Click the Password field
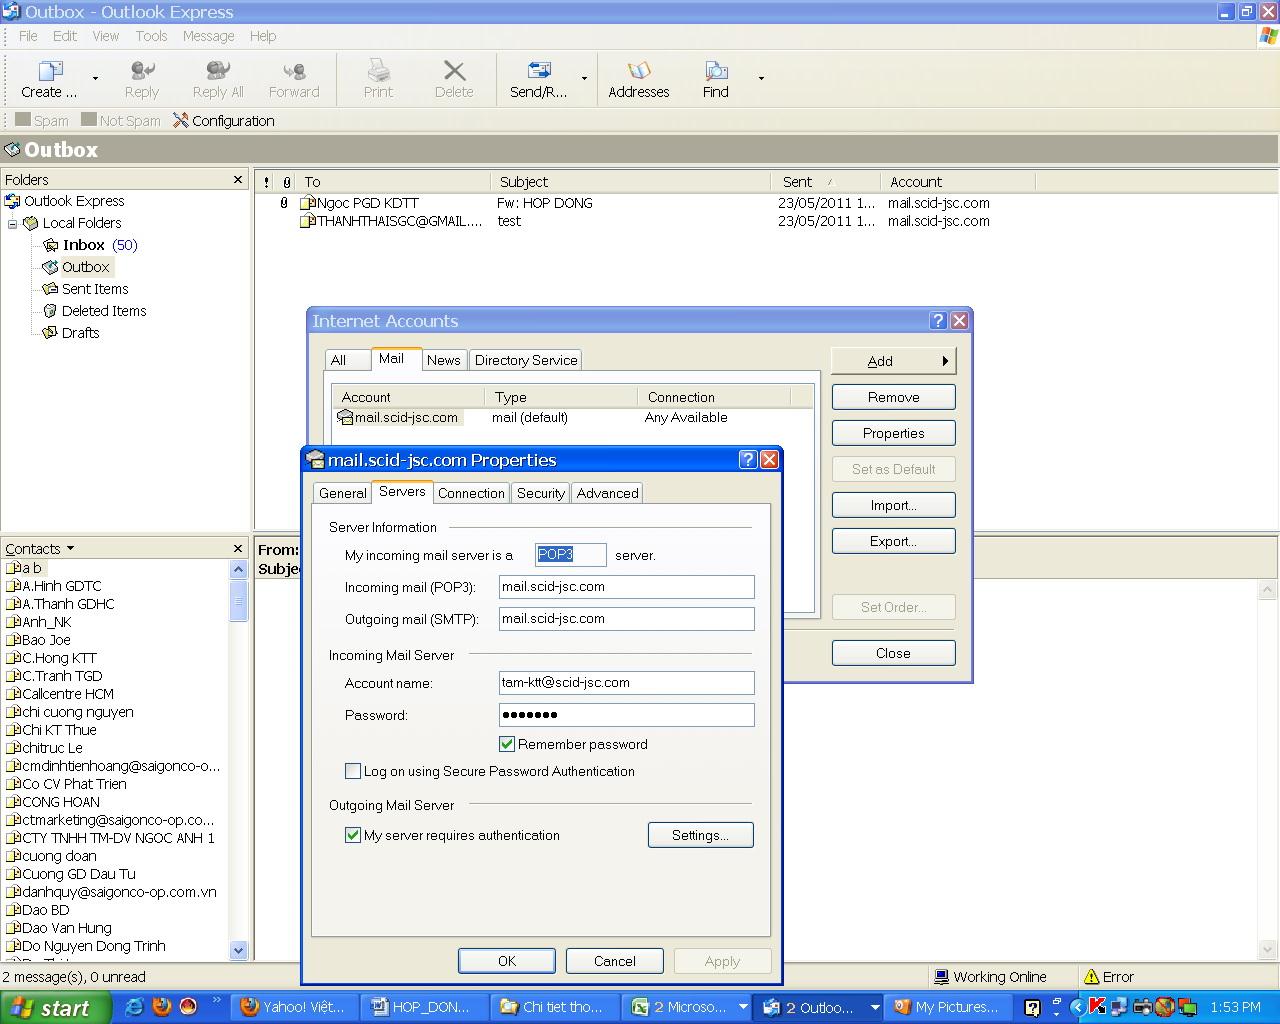The height and width of the screenshot is (1024, 1280). coord(626,715)
